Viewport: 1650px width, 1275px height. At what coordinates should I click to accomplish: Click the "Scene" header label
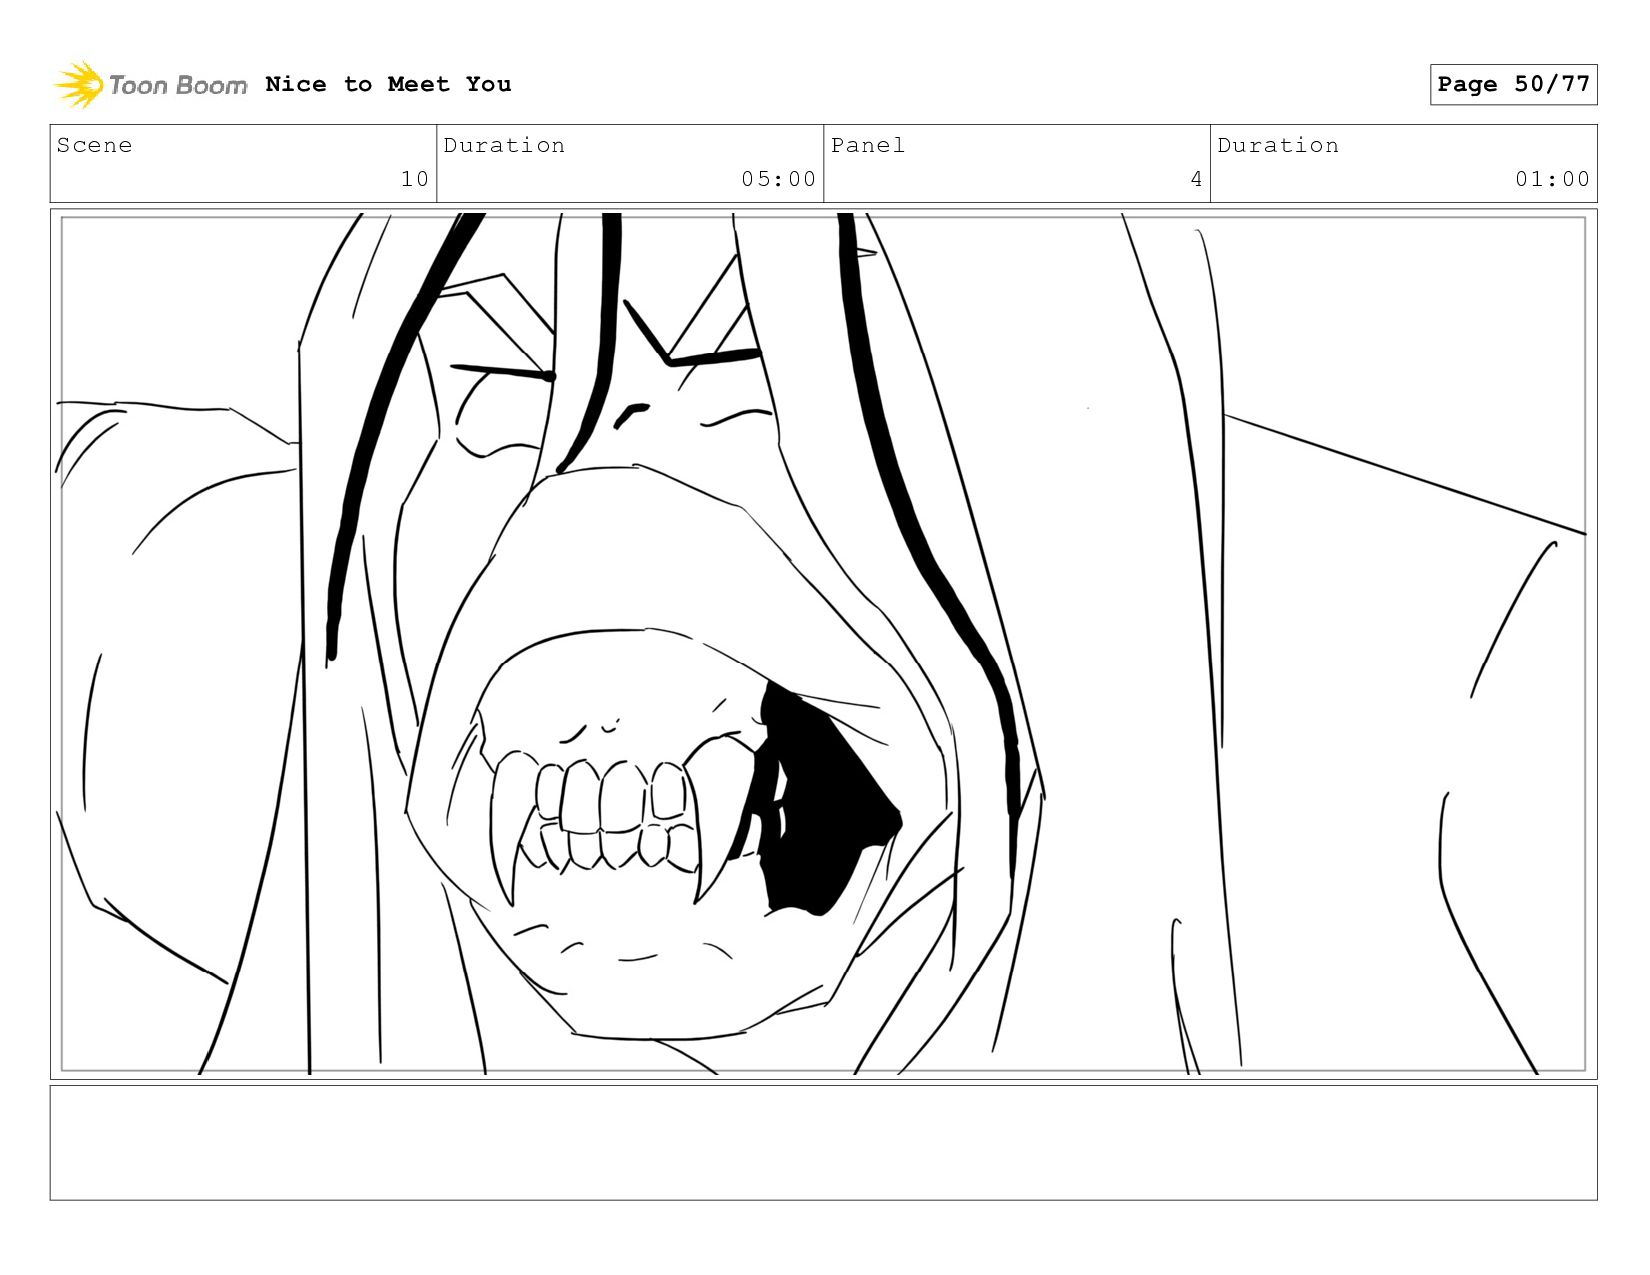[x=94, y=145]
